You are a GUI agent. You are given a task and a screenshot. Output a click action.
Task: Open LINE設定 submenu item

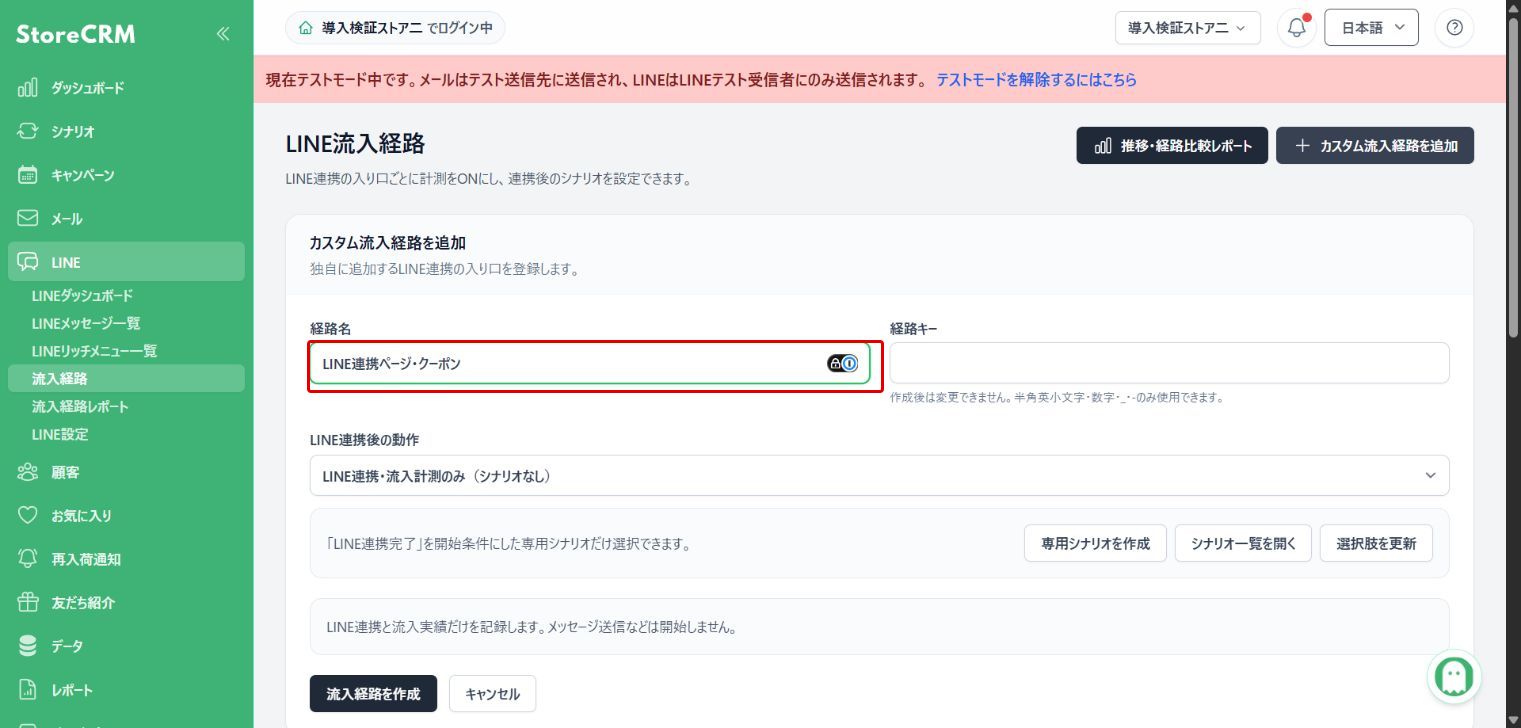pos(60,434)
